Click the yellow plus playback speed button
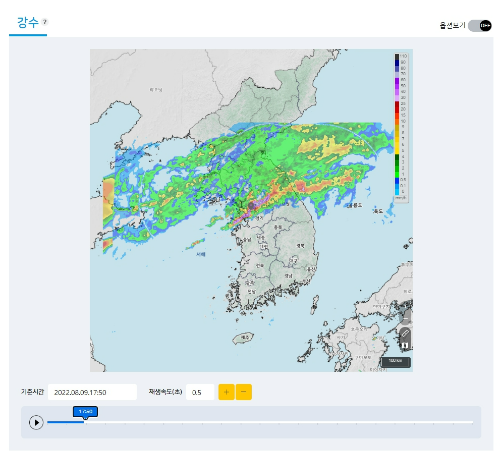Image resolution: width=500 pixels, height=451 pixels. (226, 392)
